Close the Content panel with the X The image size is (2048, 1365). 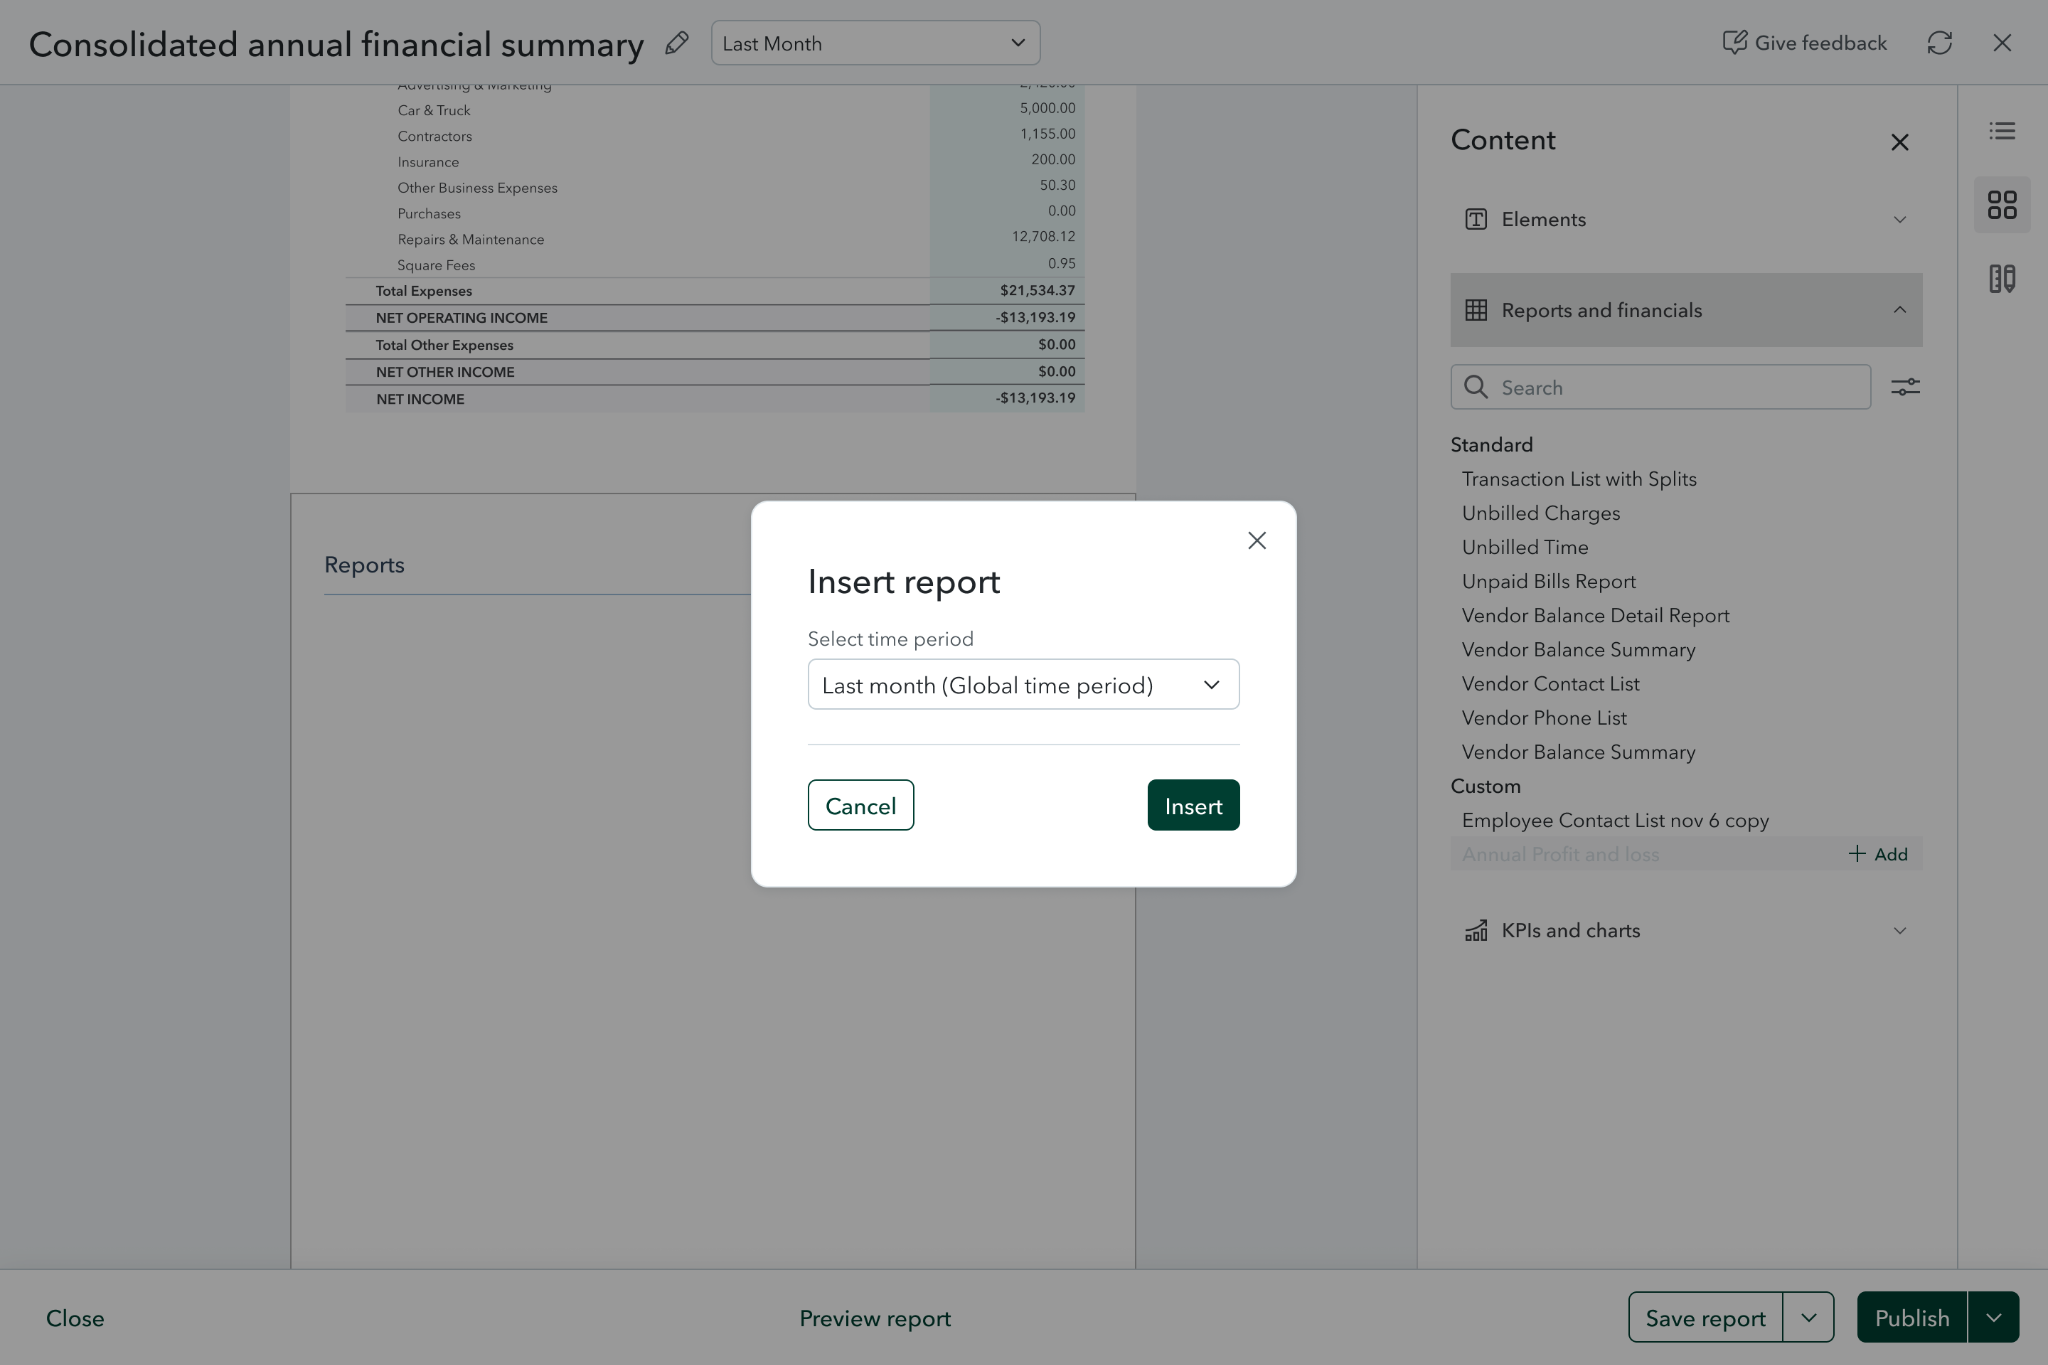point(1900,142)
